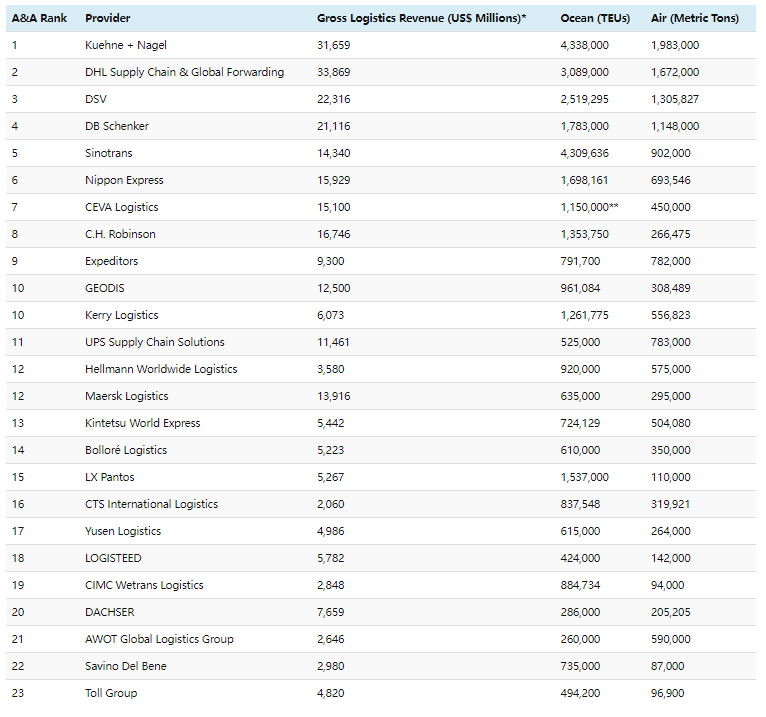The image size is (766, 717).
Task: Select the LX Pantos provider cell
Action: [110, 478]
